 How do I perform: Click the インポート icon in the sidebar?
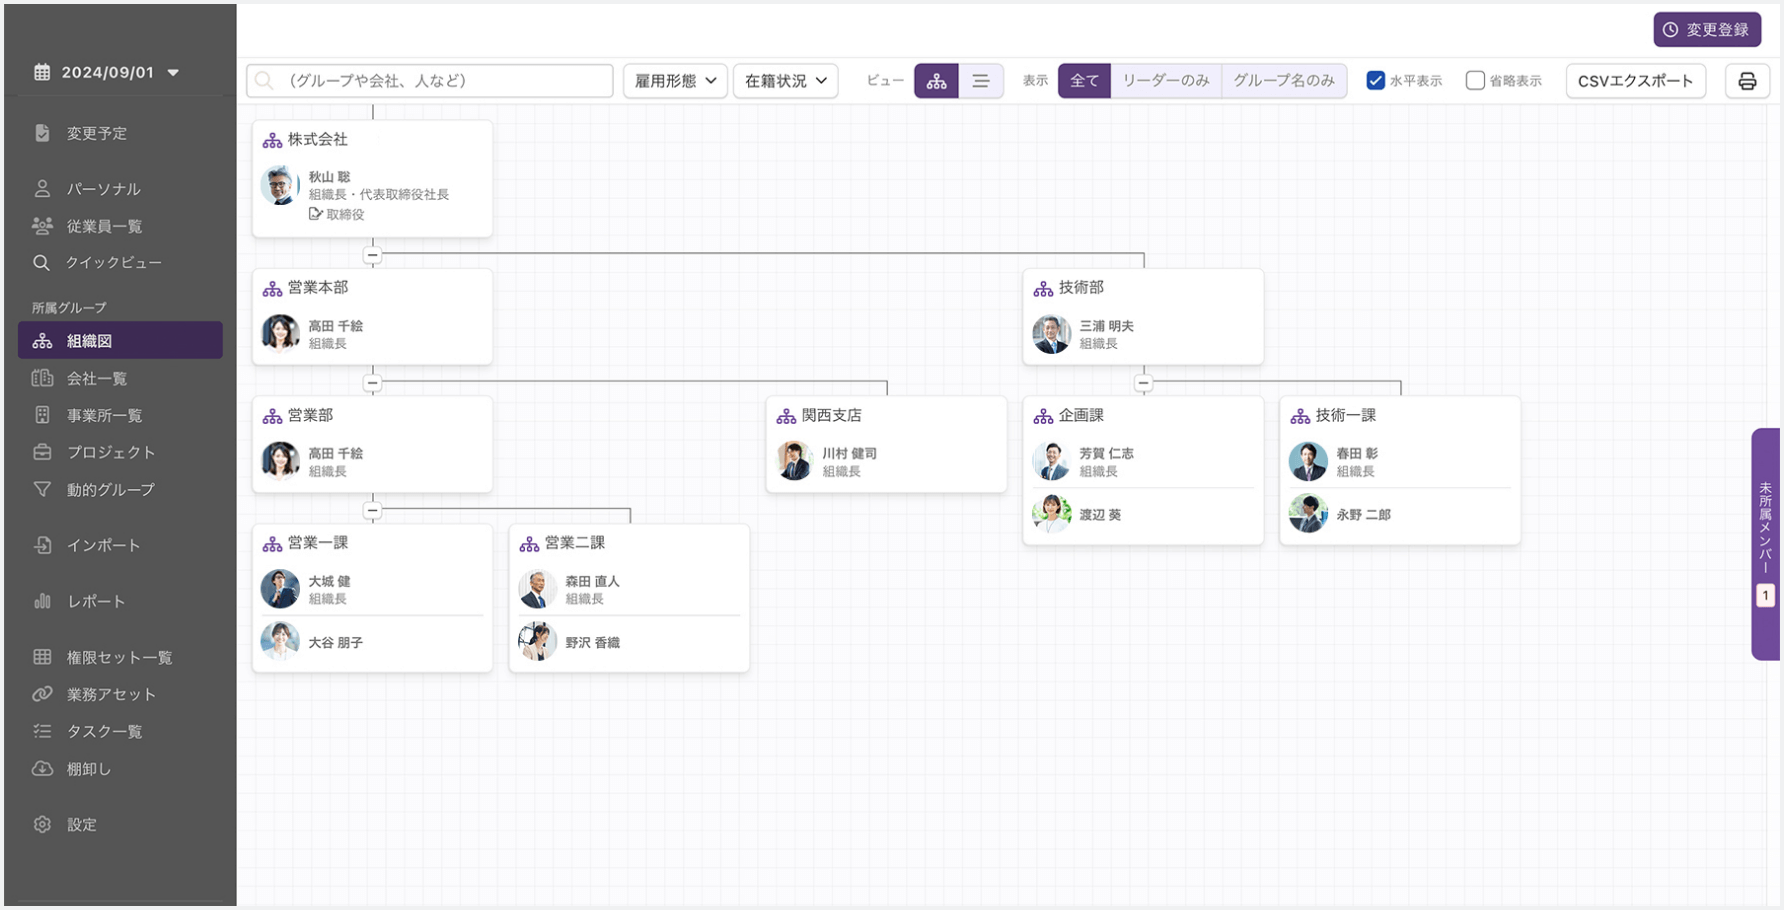click(42, 545)
